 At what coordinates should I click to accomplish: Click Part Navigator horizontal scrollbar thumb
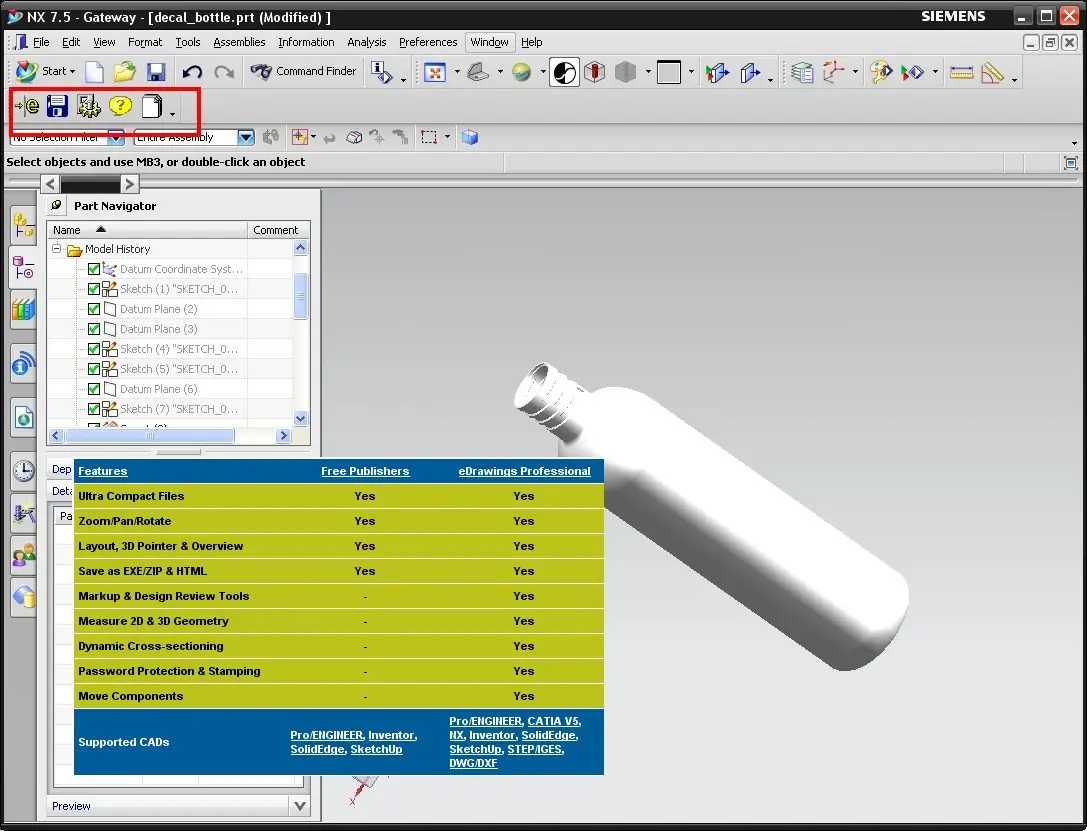(150, 435)
